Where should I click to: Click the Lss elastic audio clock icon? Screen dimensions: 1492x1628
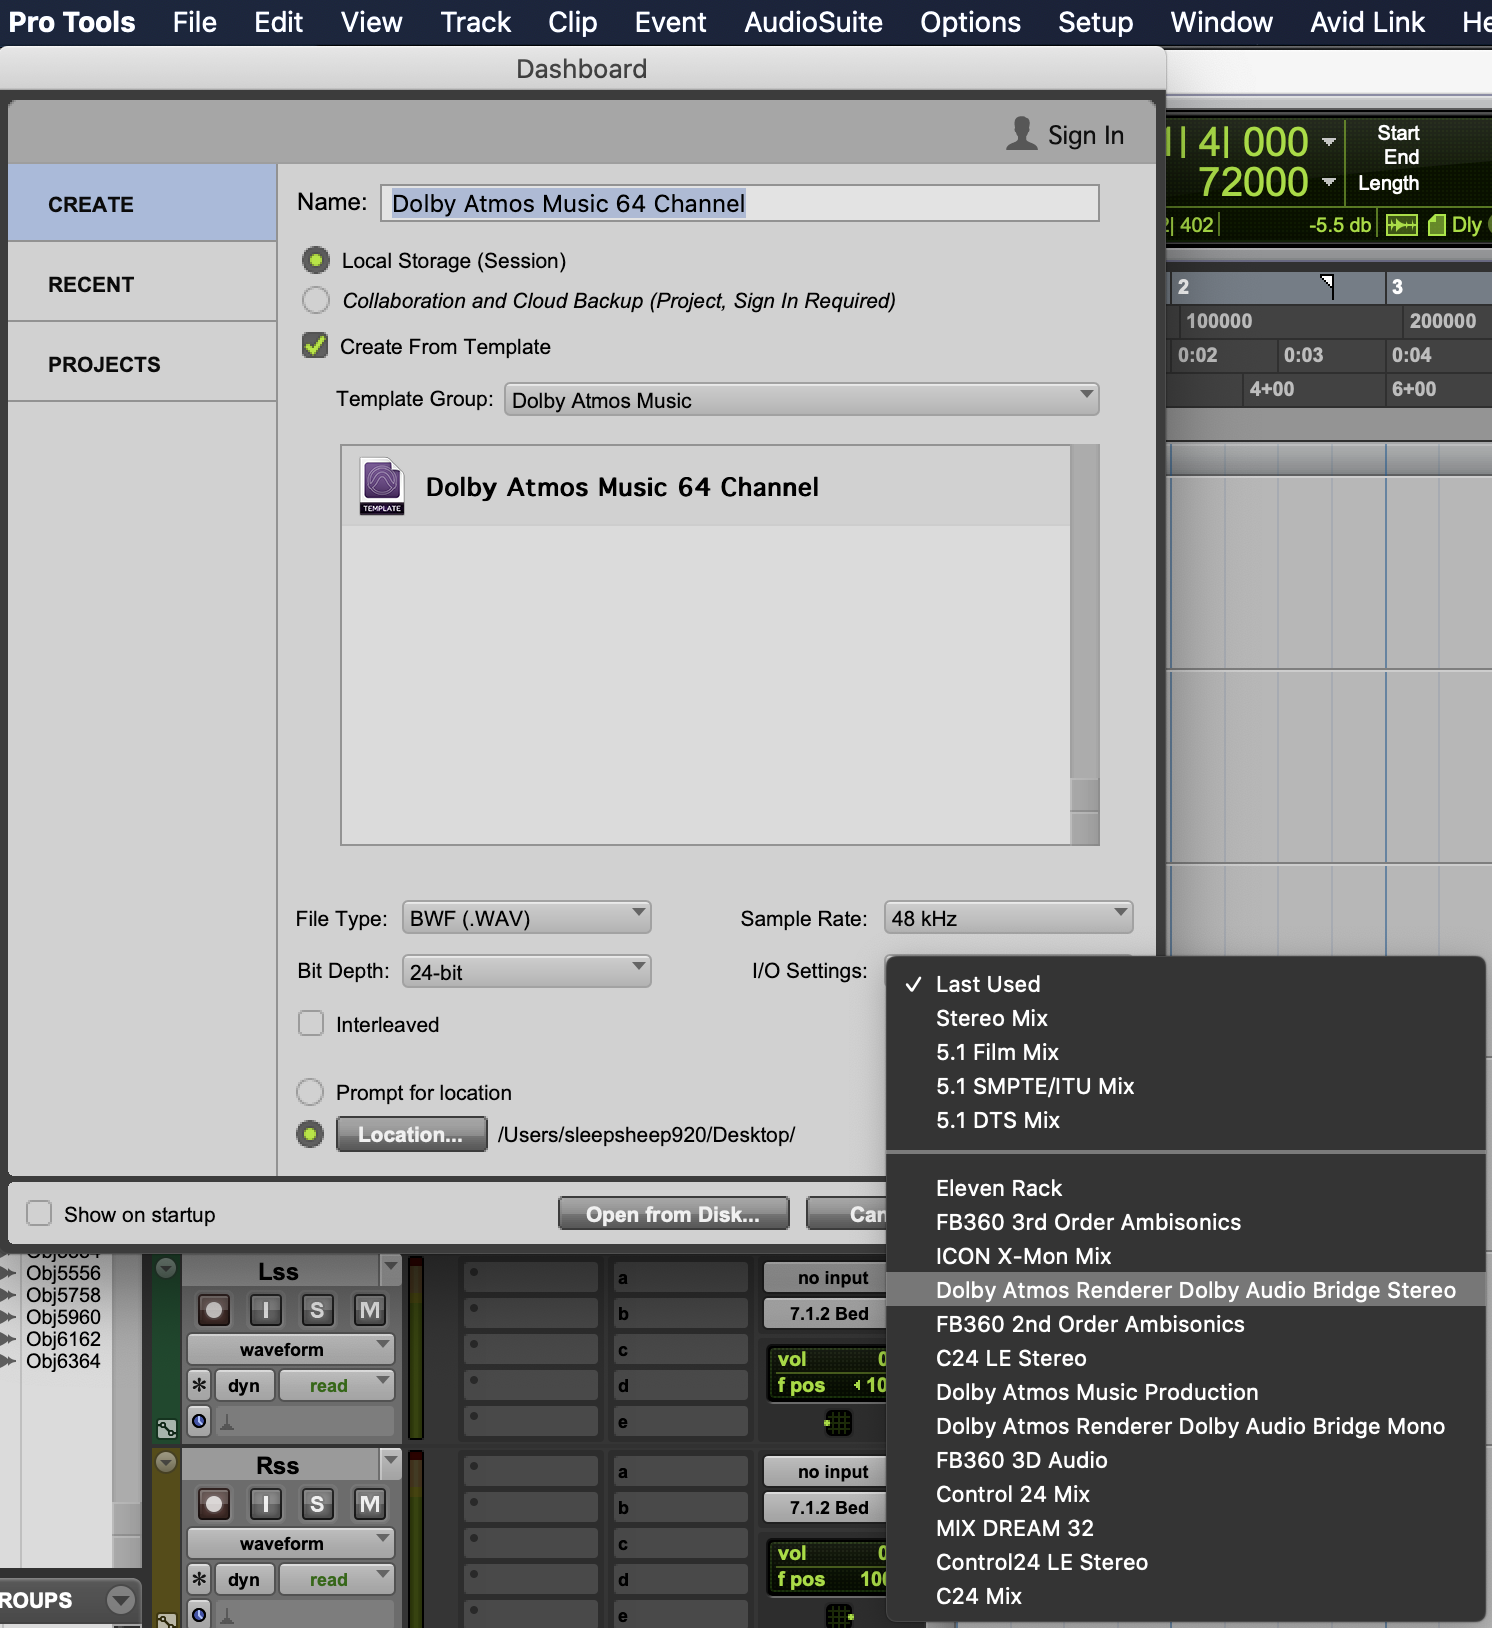point(199,1421)
